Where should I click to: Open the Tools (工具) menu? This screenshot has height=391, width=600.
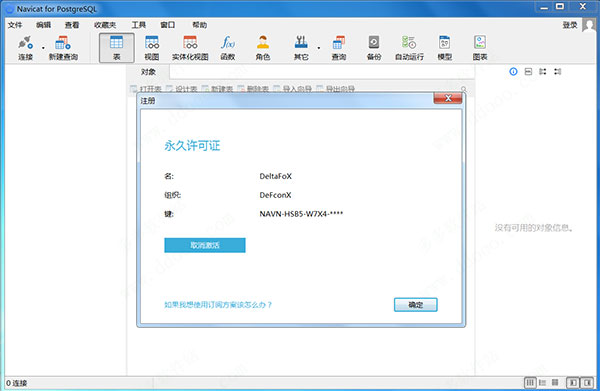point(139,25)
